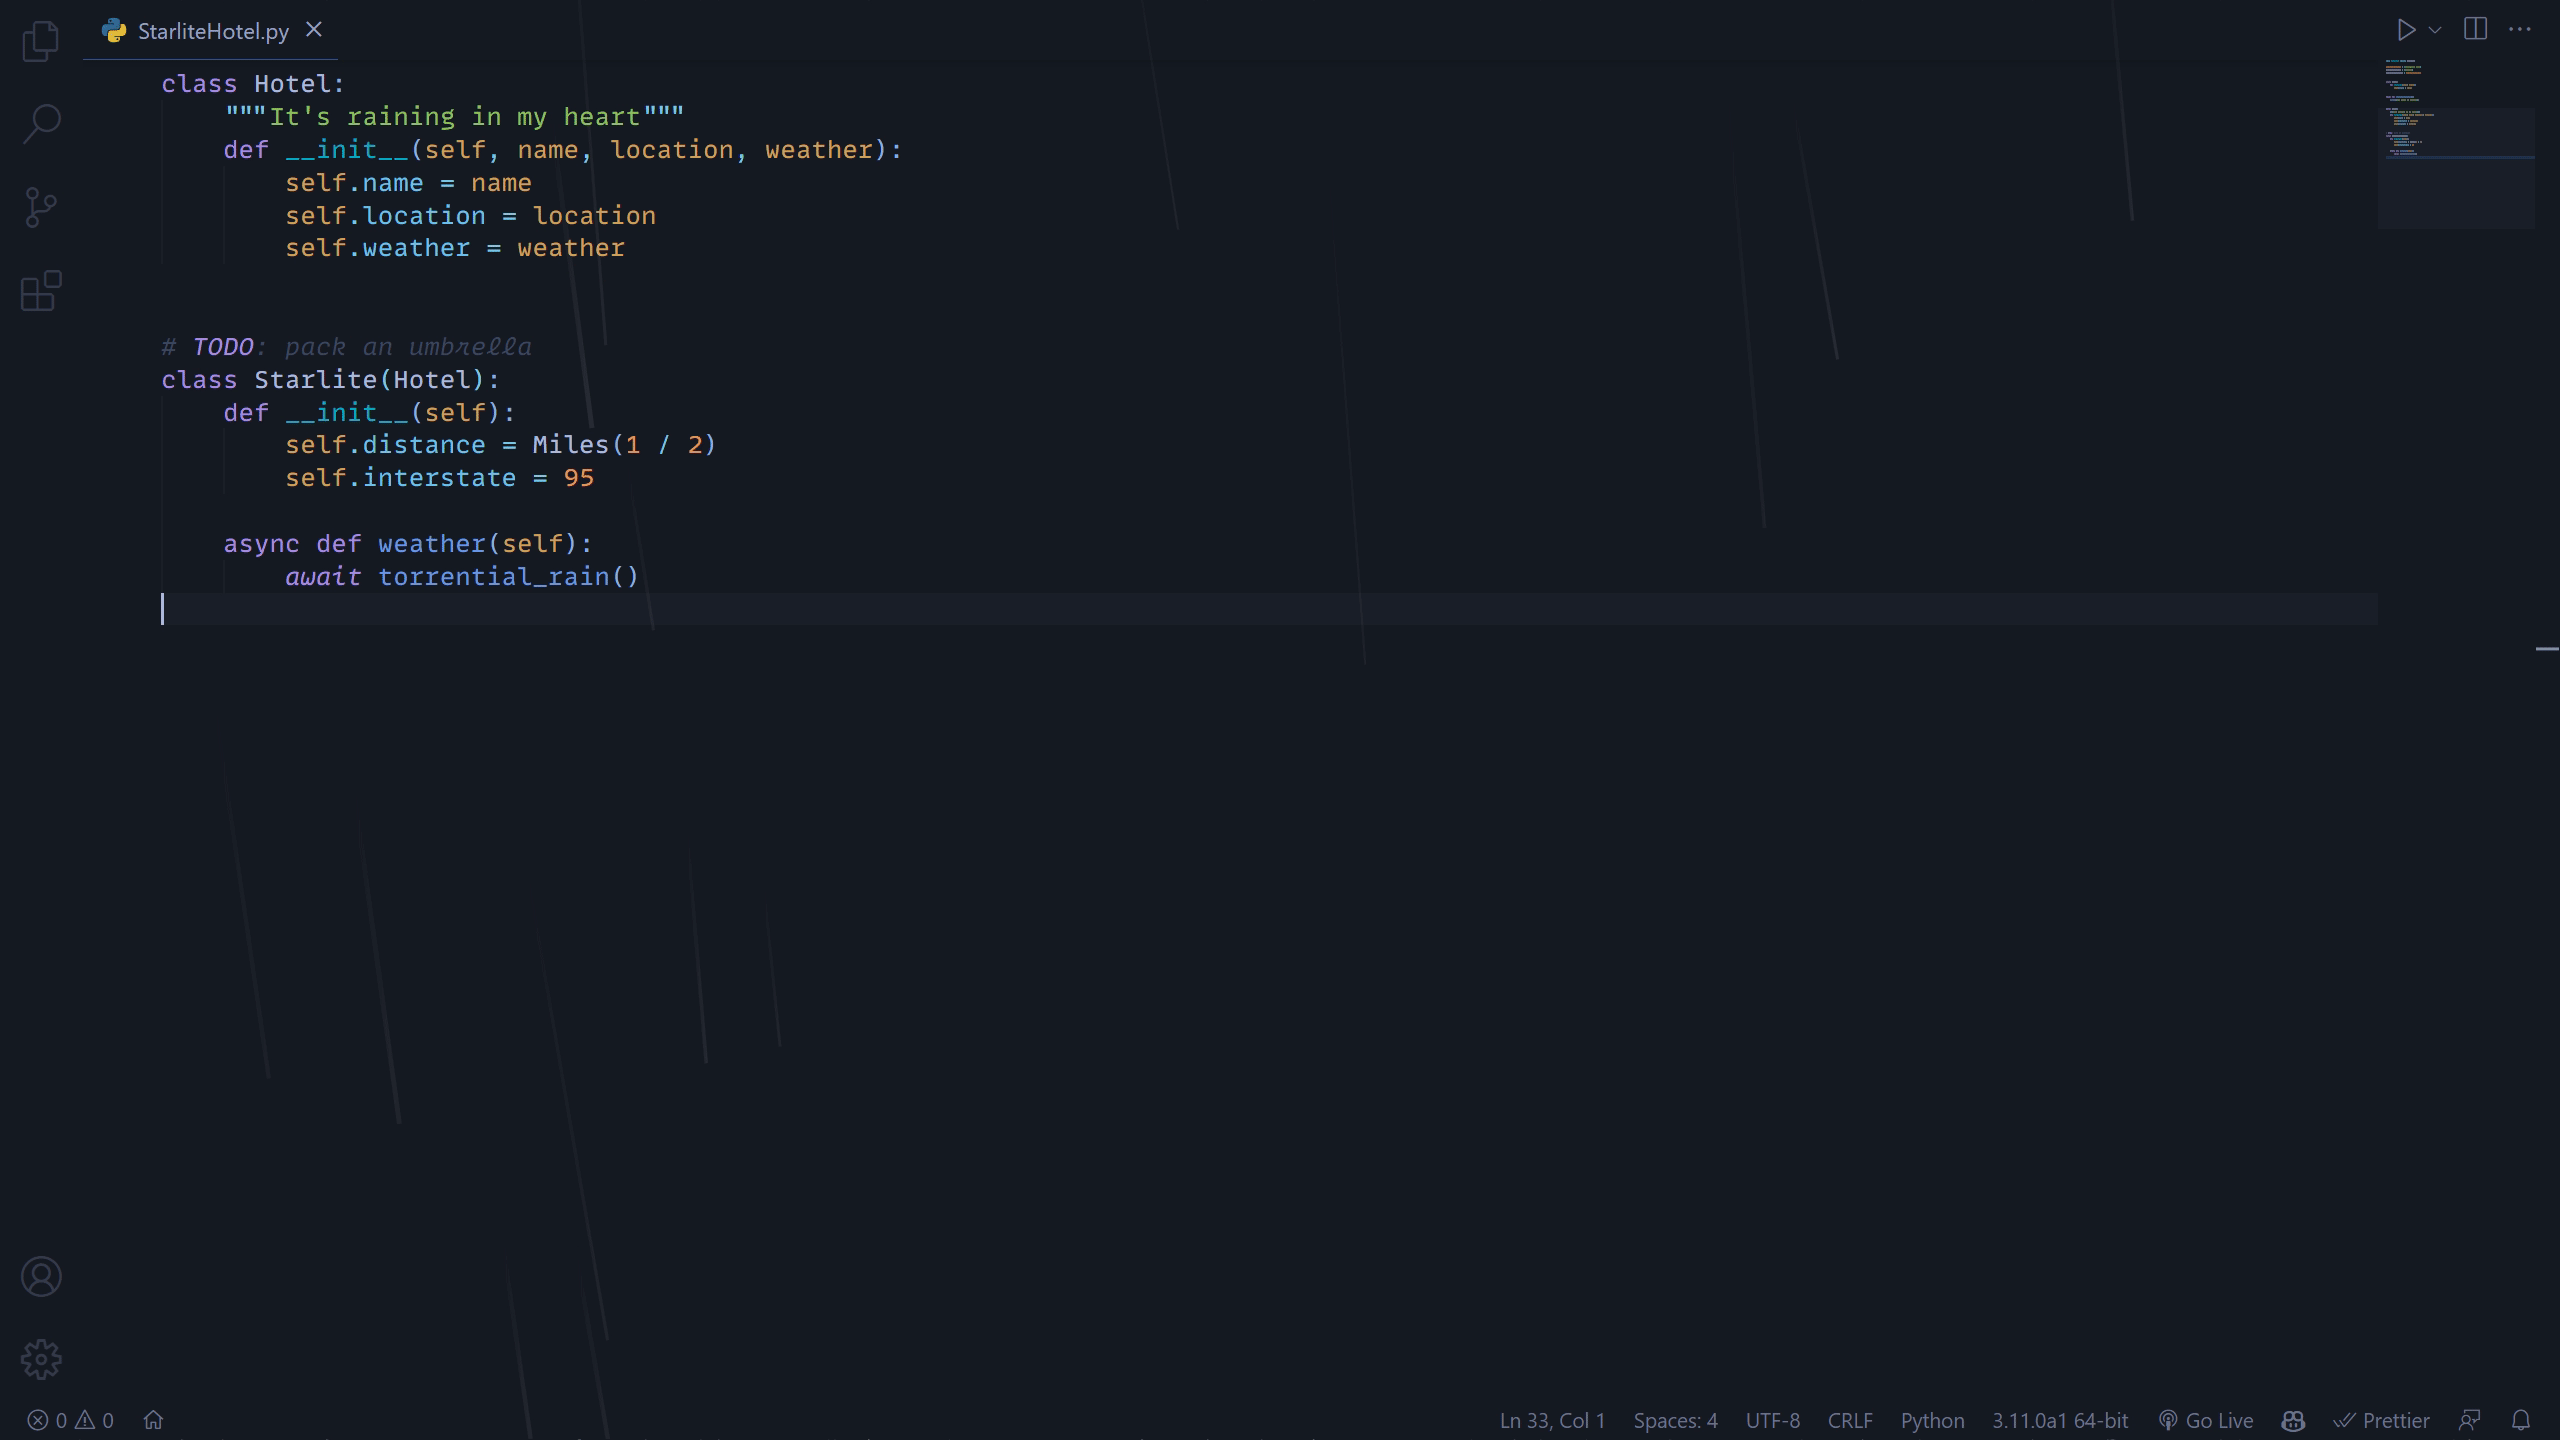Open the Search view icon

click(x=41, y=124)
